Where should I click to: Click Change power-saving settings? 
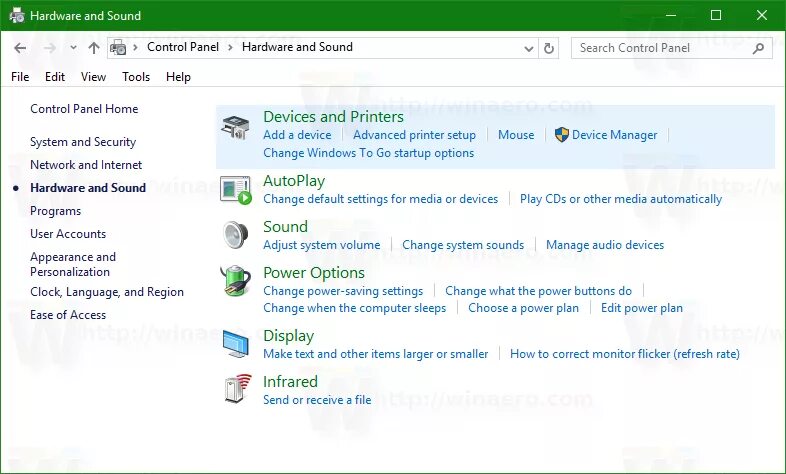click(343, 291)
